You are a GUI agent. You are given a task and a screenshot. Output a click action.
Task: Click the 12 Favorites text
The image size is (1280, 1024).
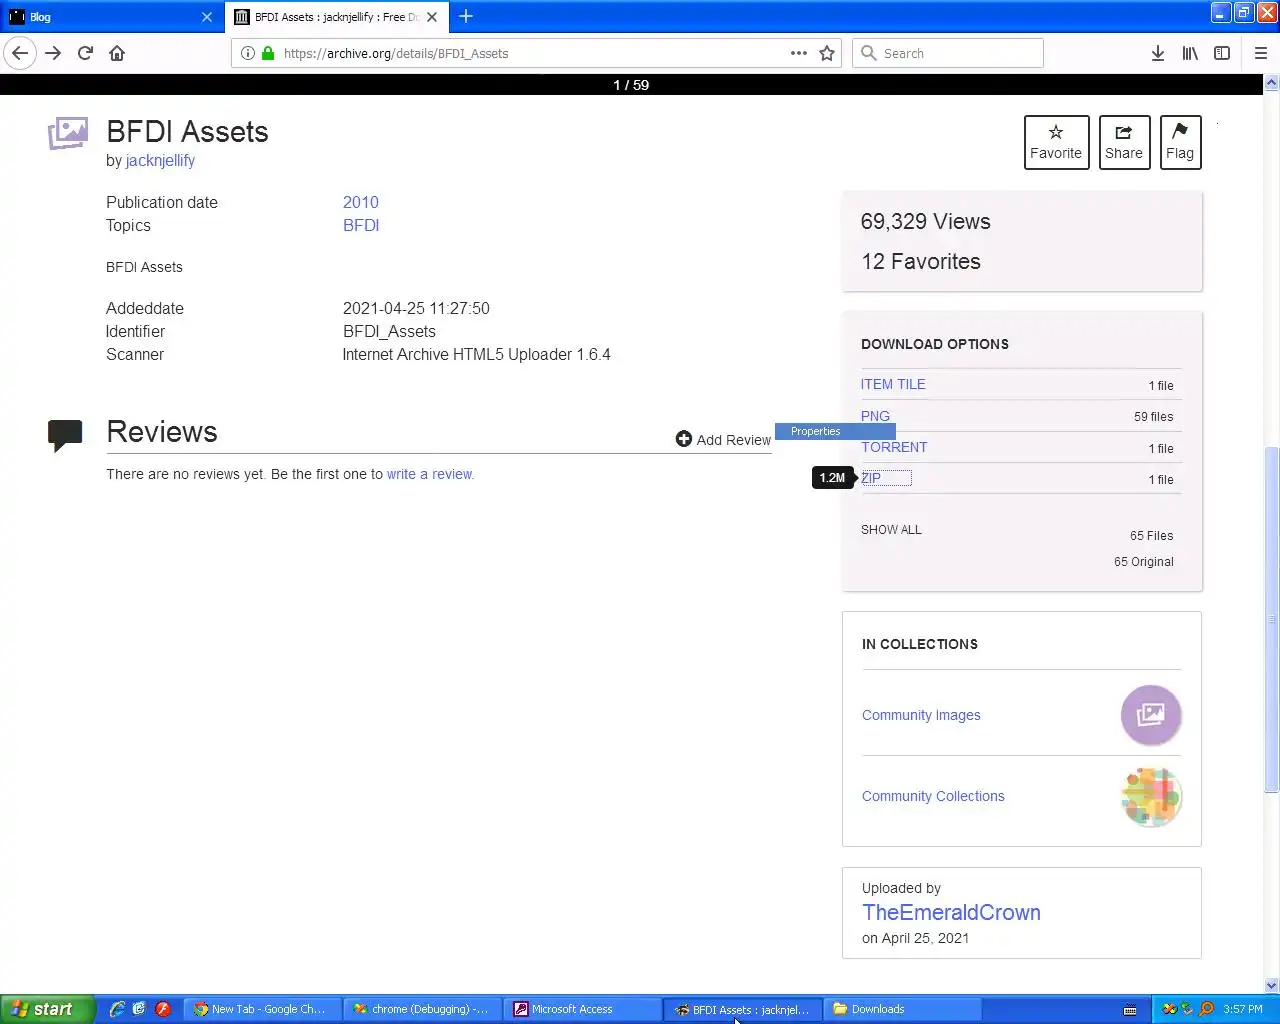(921, 261)
